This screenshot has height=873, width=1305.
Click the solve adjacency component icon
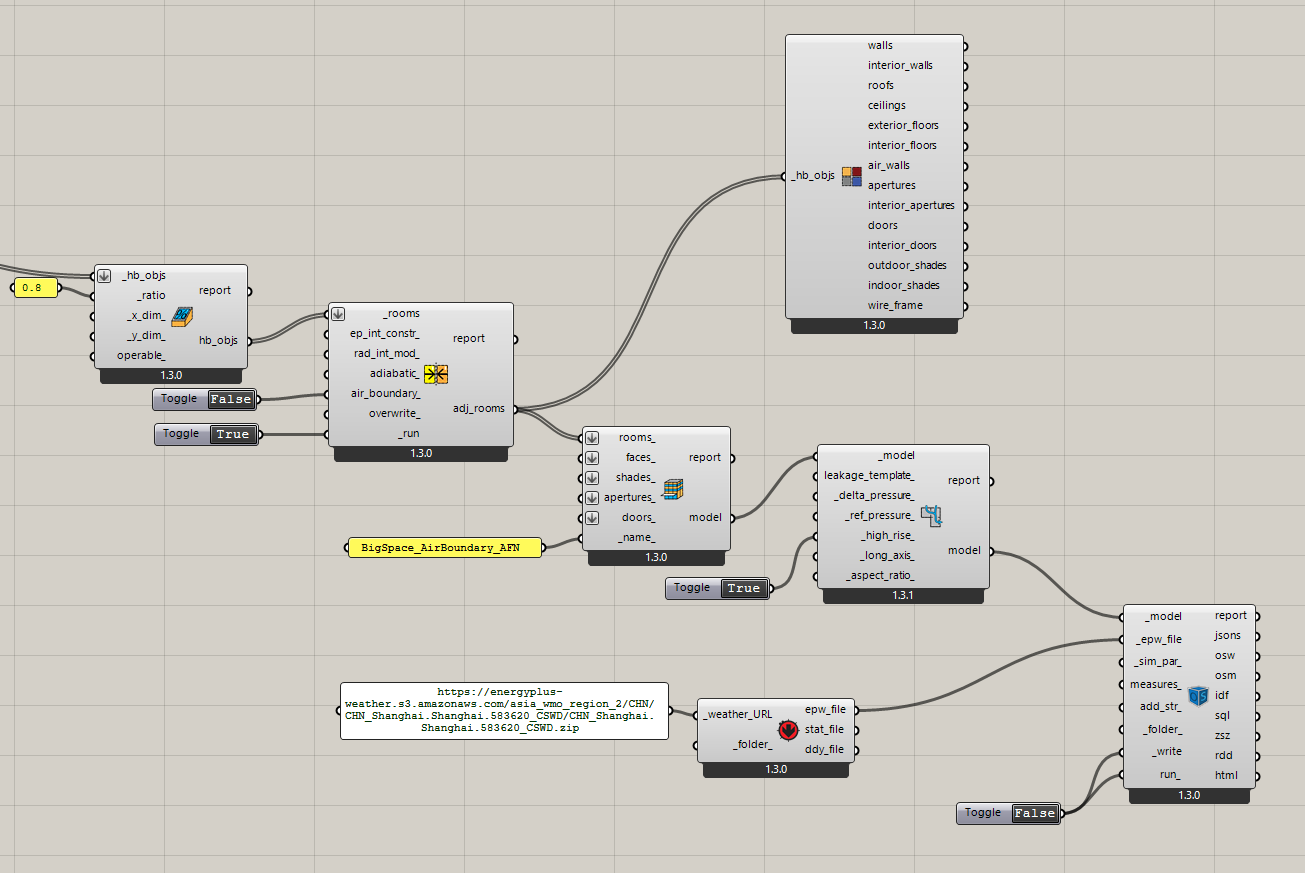coord(436,375)
